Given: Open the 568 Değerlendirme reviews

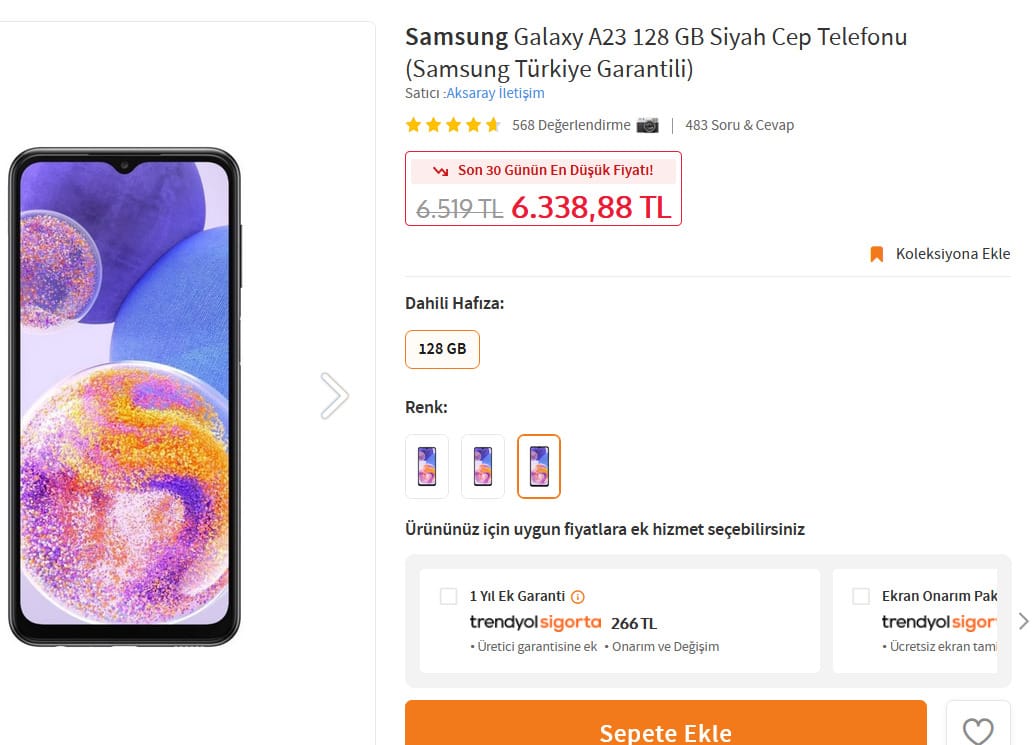Looking at the screenshot, I should click(x=571, y=125).
